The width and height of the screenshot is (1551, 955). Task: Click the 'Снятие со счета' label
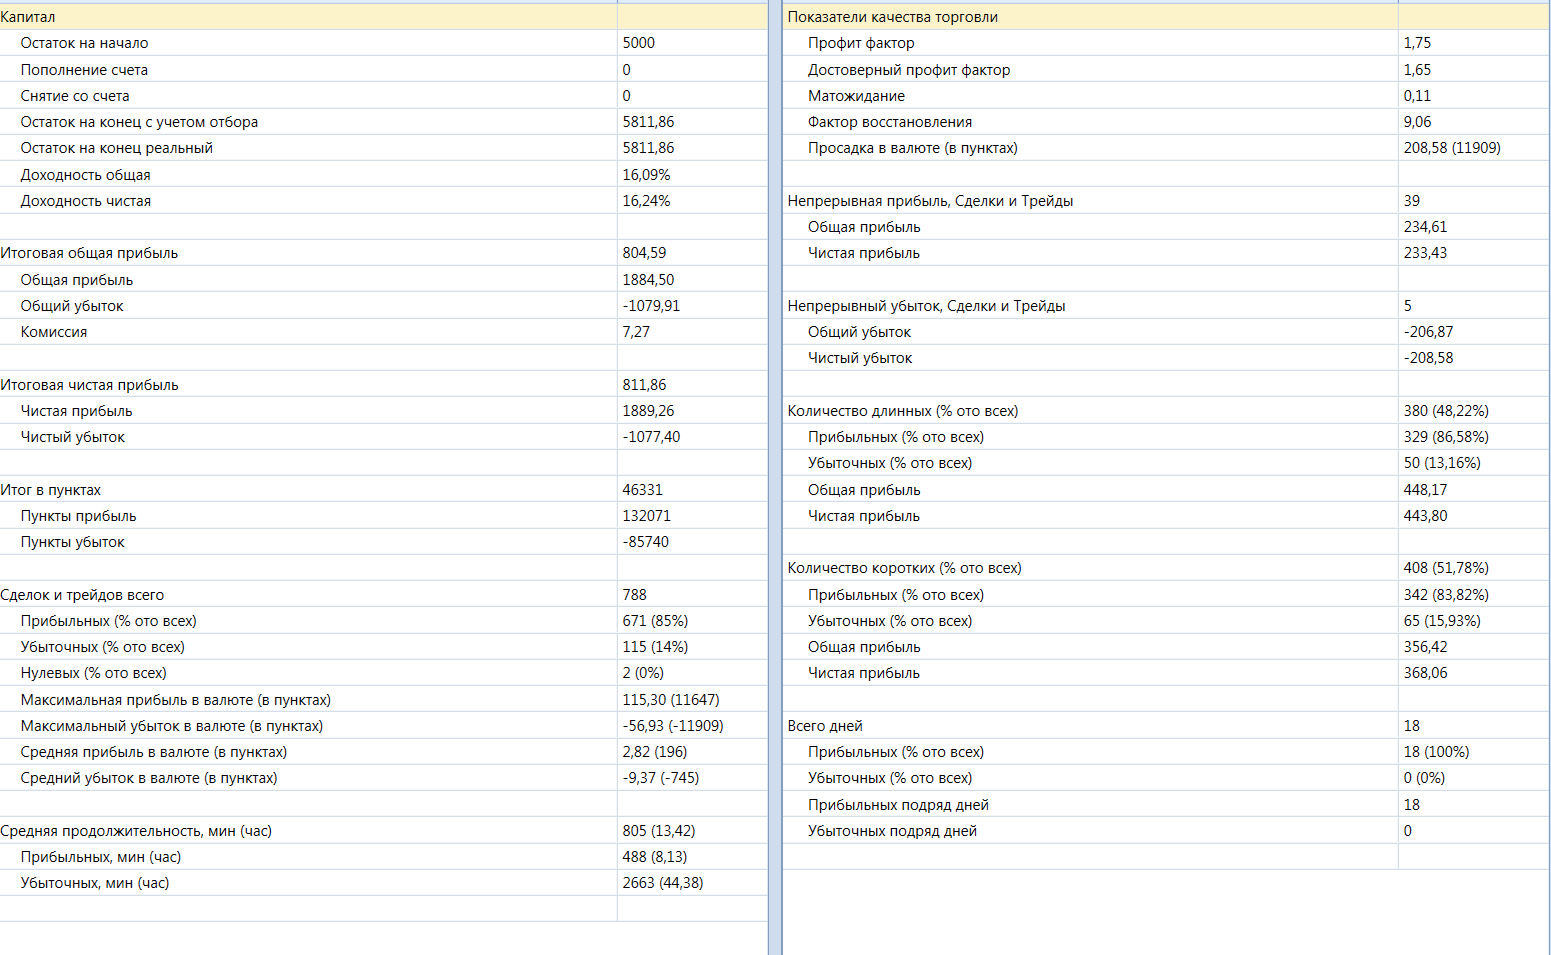(x=75, y=96)
